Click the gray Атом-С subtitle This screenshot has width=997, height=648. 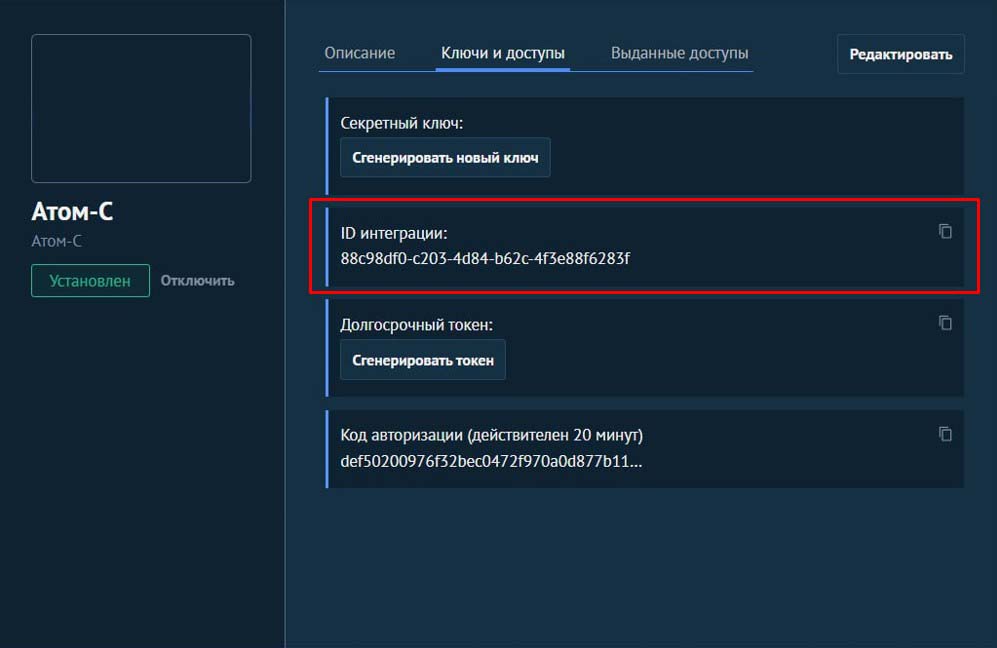pyautogui.click(x=57, y=241)
